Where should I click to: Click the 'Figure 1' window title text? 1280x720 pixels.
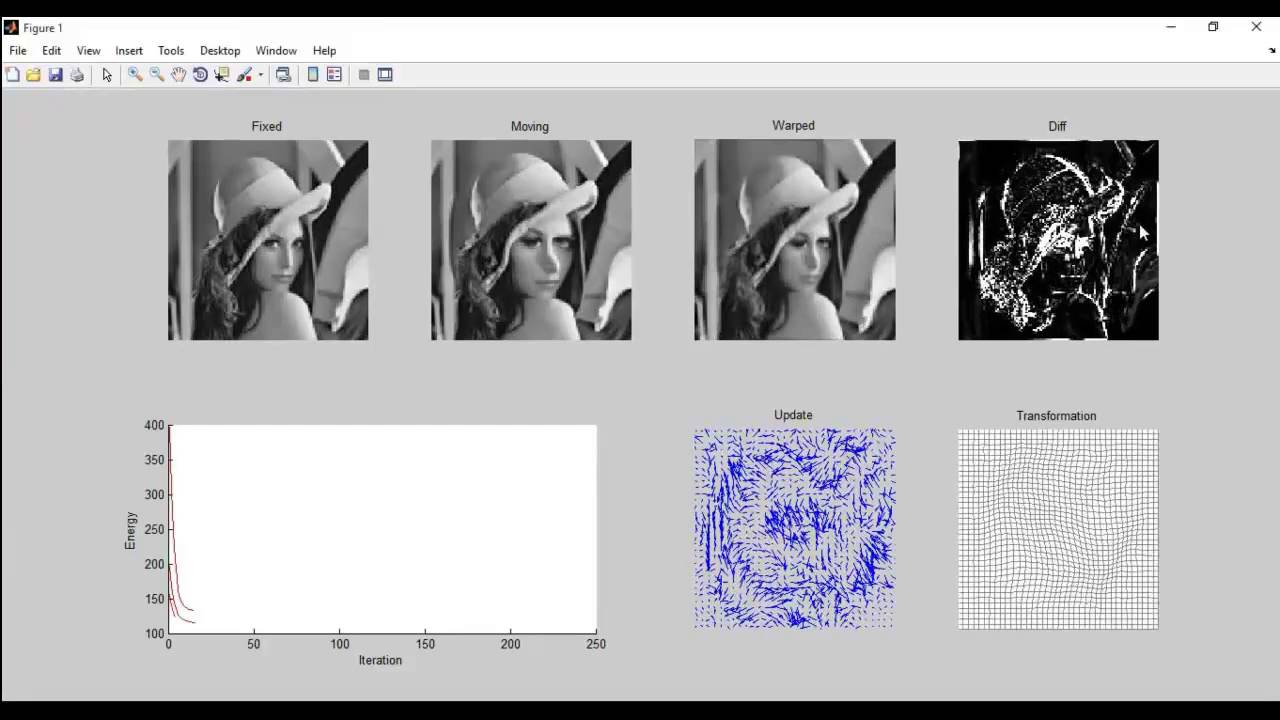coord(43,28)
